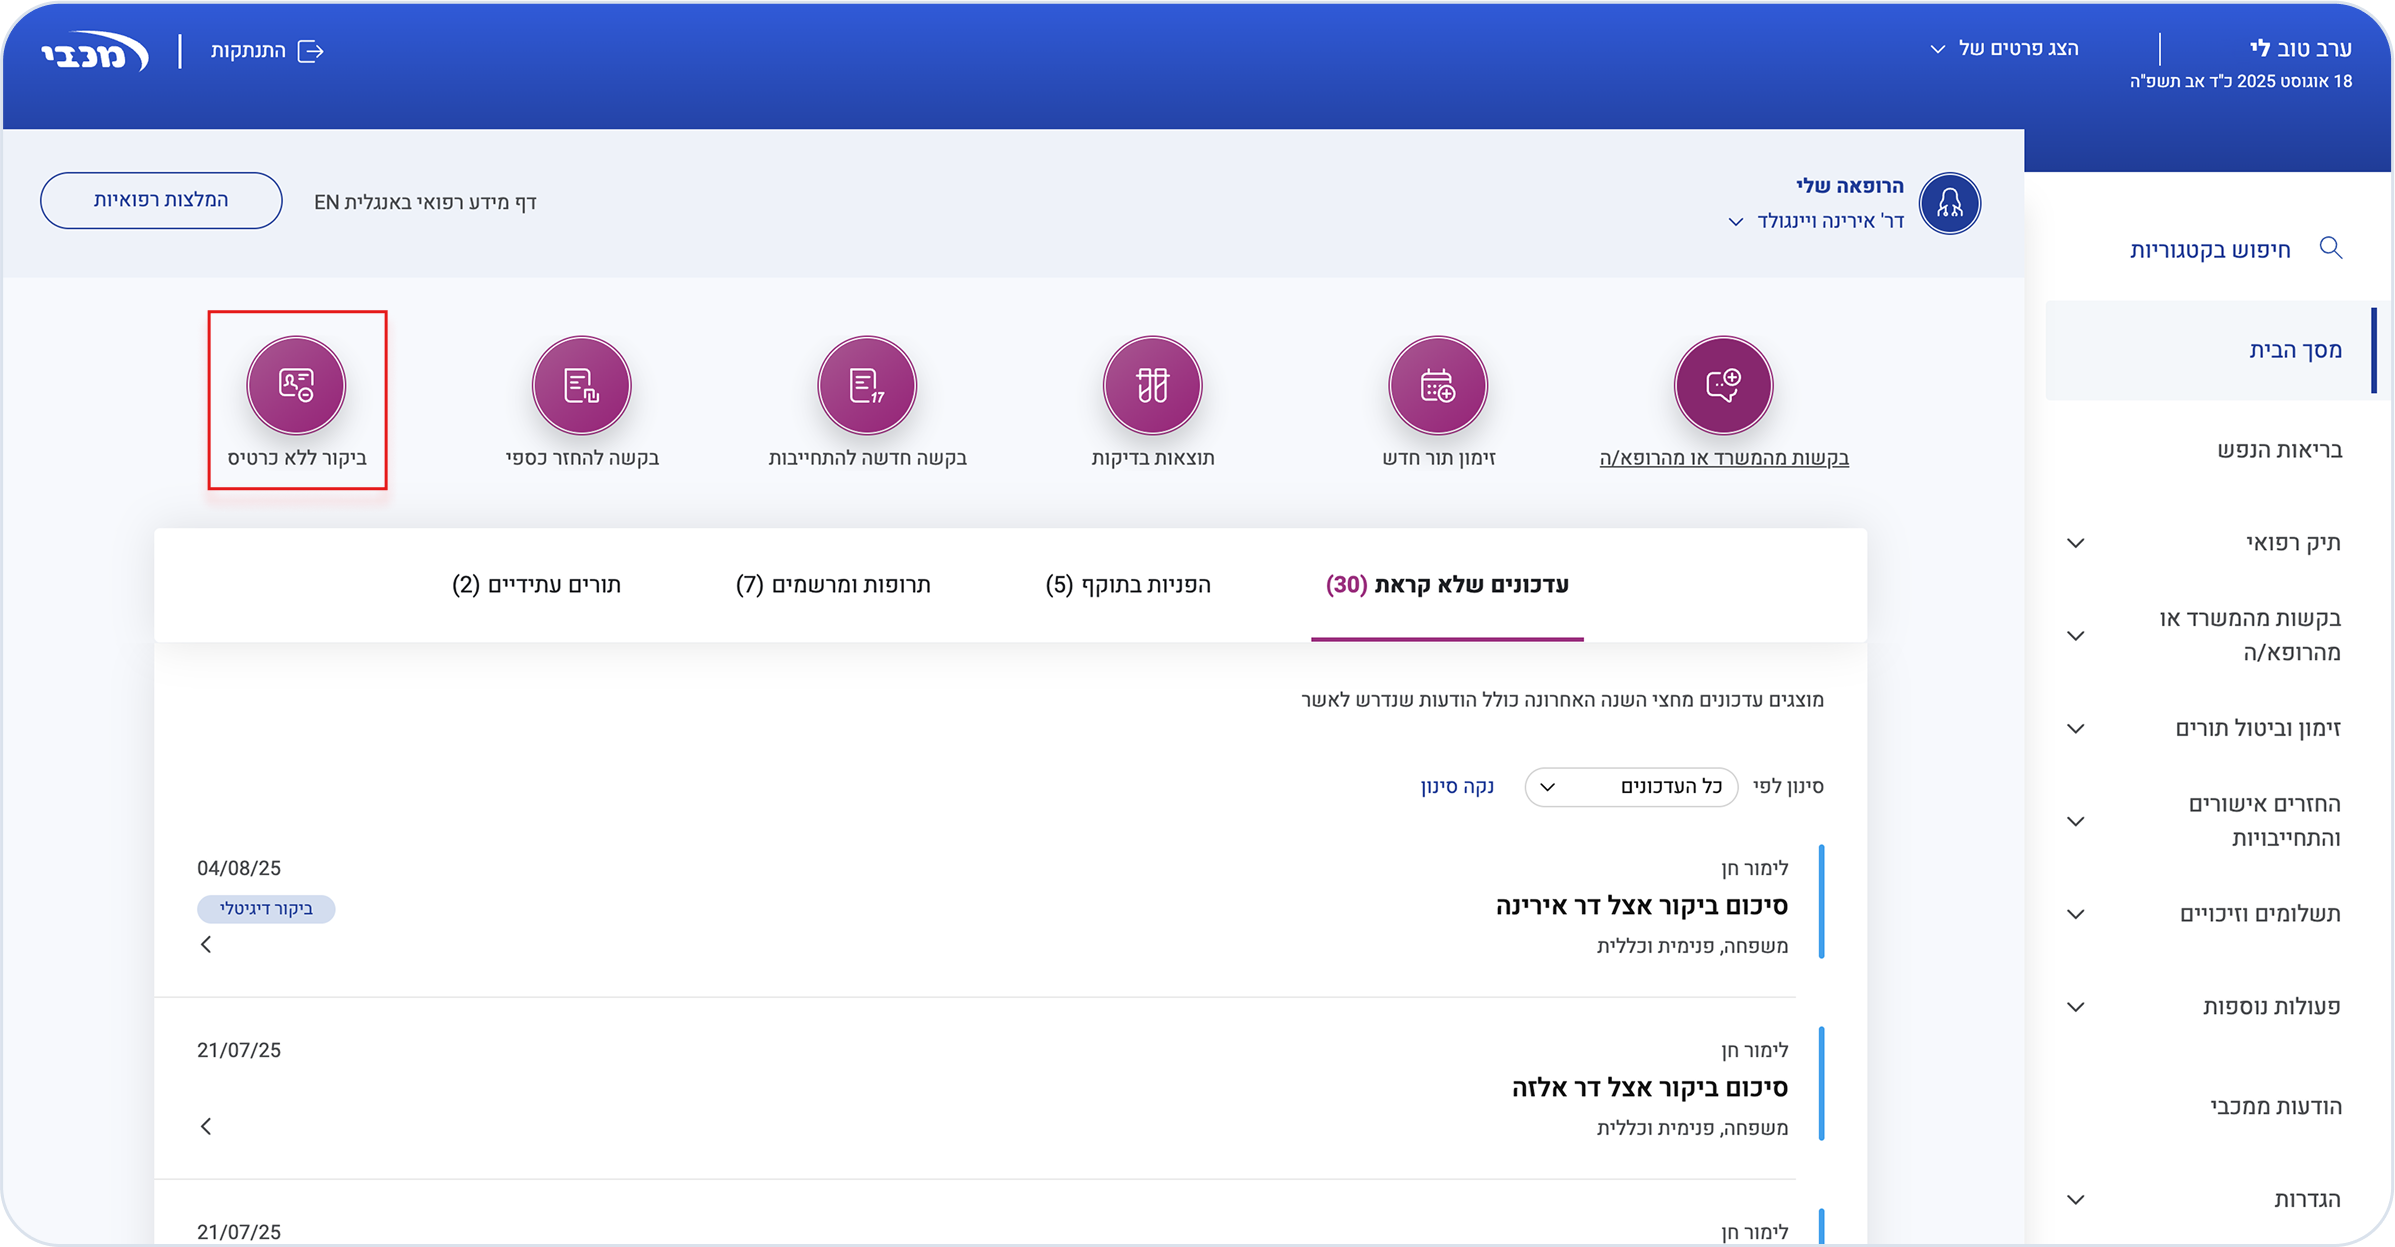2395x1247 pixels.
Task: Click new commitment request icon
Action: (x=867, y=385)
